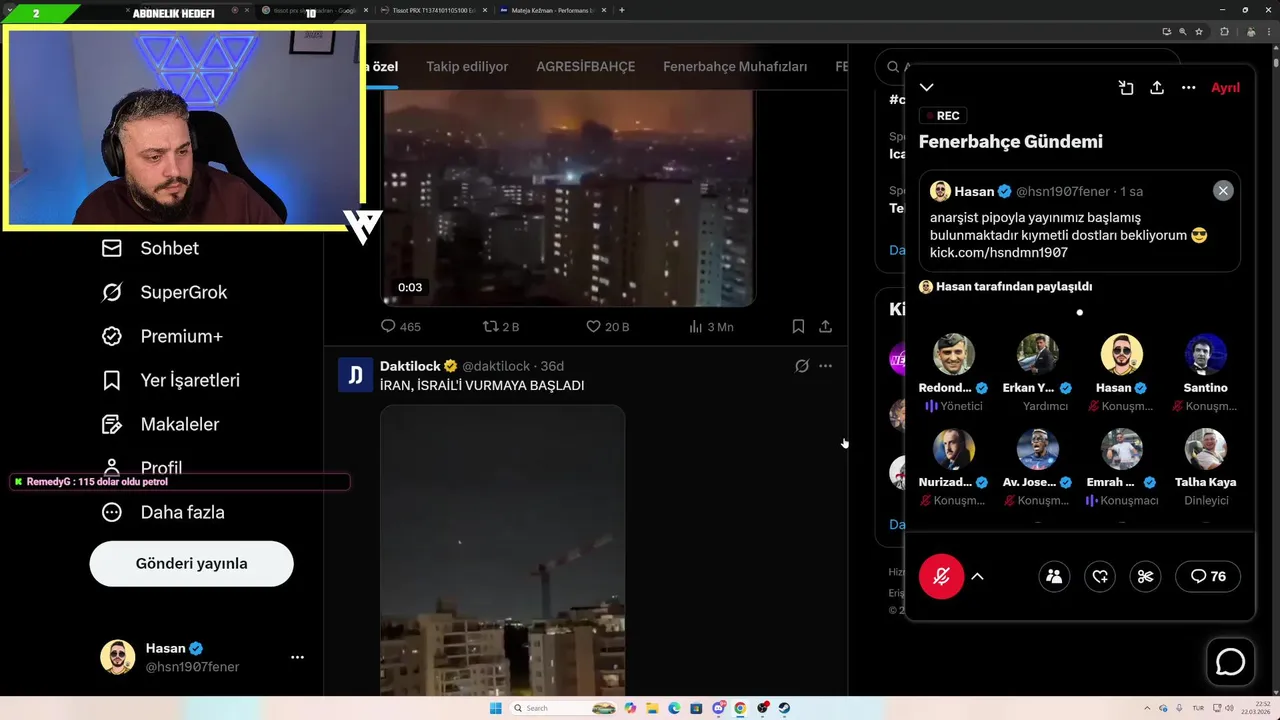Switch to AGRESİFBAHÇE tab
Viewport: 1280px width, 720px height.
(585, 67)
